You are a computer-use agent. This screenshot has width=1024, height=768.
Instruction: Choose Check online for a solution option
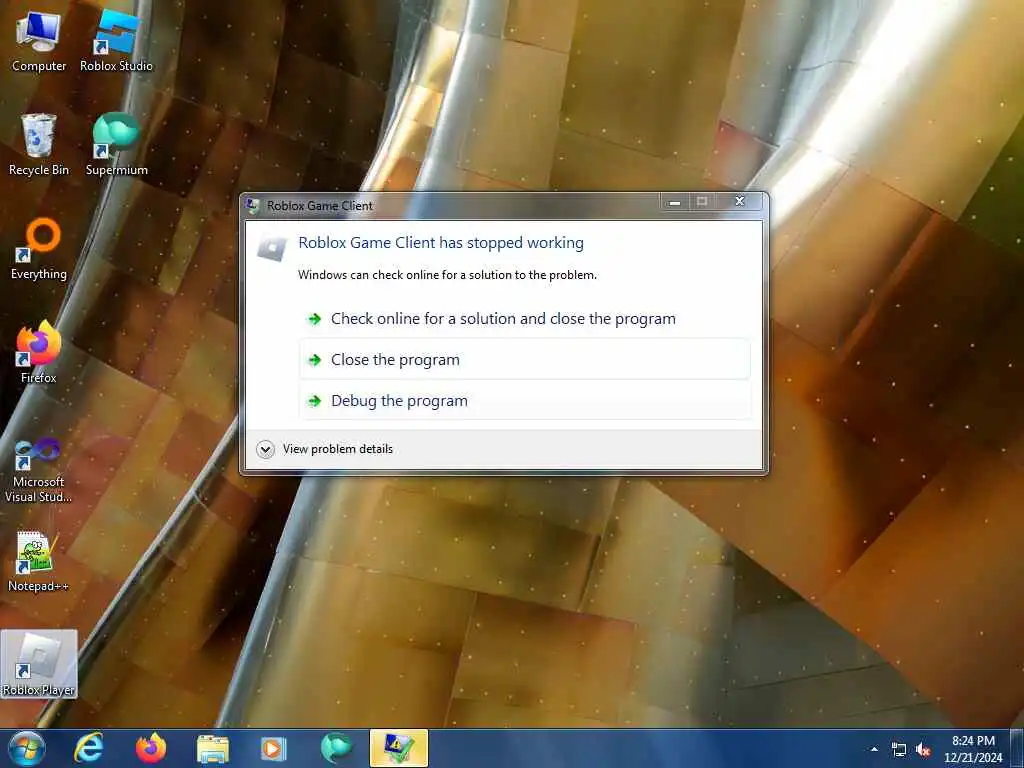tap(524, 319)
